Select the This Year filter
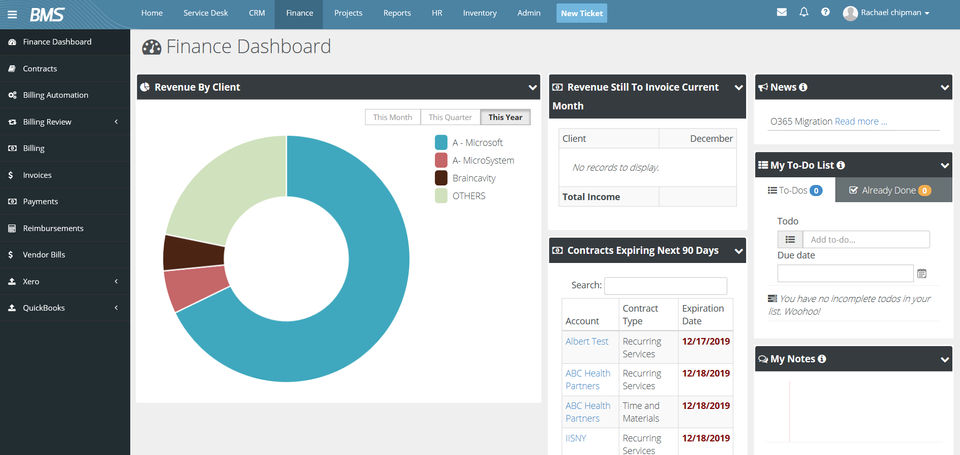 coord(505,117)
